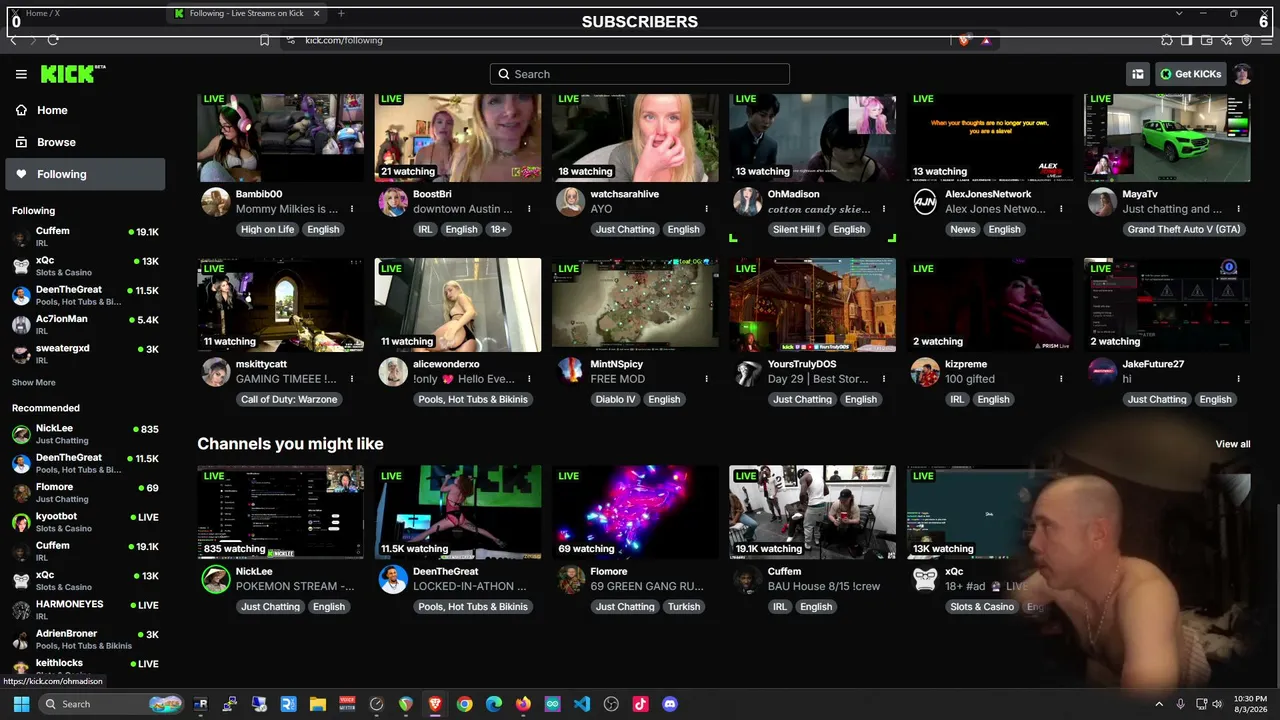Open the Brave Rewards triangle icon
This screenshot has height=720, width=1280.
coord(986,40)
